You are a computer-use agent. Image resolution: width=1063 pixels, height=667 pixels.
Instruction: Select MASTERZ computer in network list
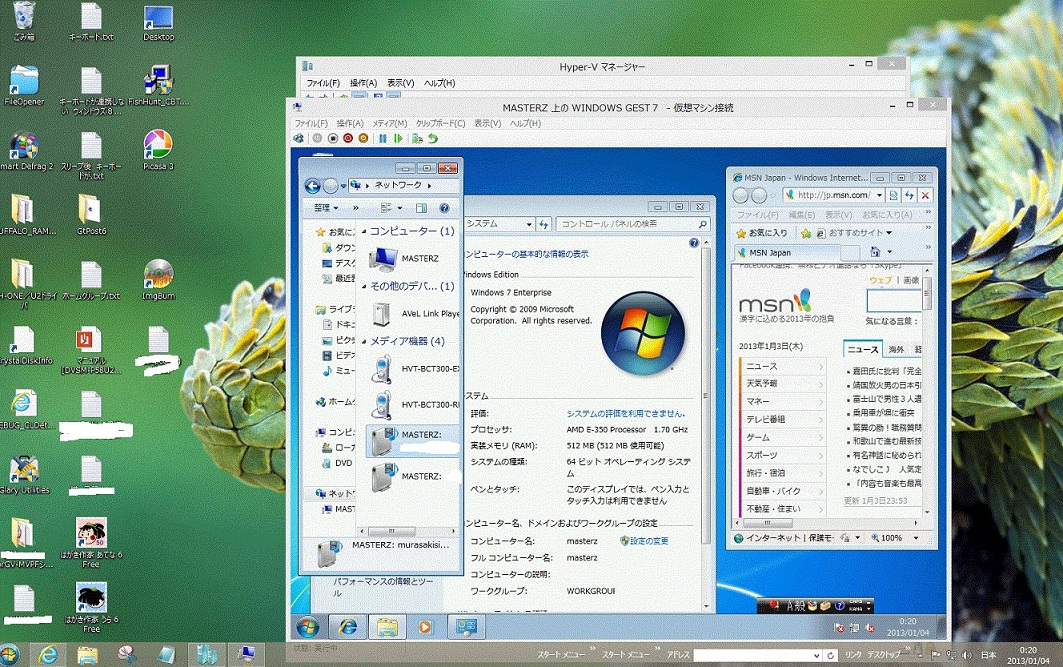coord(404,258)
